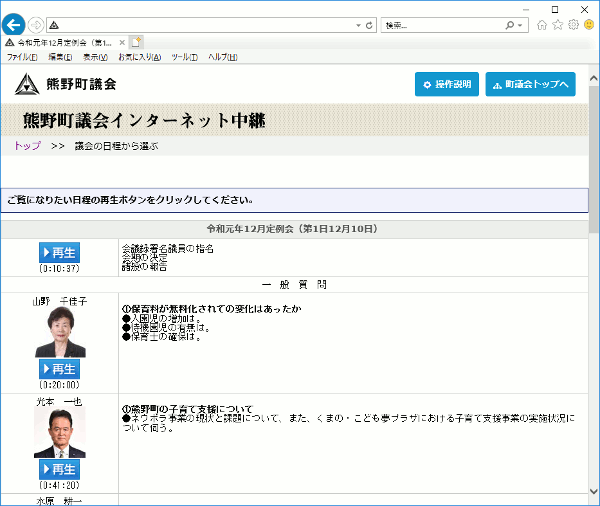The image size is (600, 506).
Task: Click the 山野 千佳子 name label
Action: click(60, 301)
